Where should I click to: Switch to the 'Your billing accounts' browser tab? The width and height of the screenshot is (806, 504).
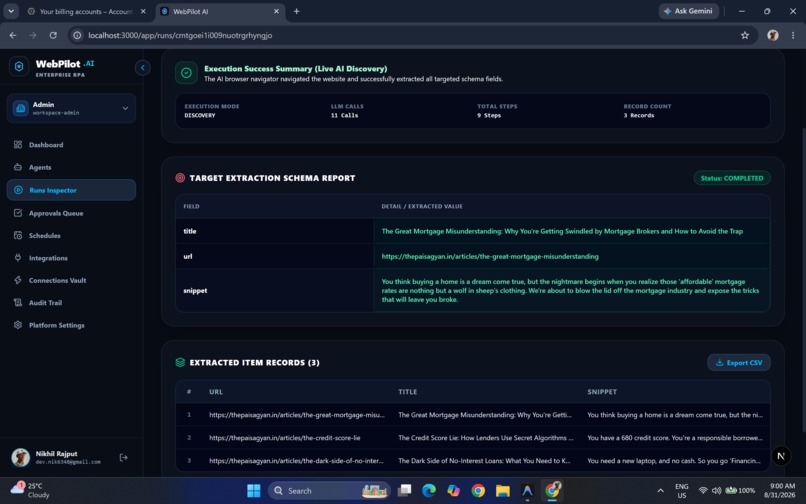(x=87, y=11)
